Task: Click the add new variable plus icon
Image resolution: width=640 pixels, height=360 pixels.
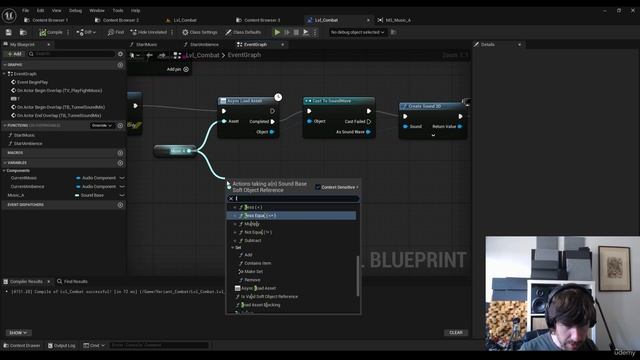Action: pos(120,163)
